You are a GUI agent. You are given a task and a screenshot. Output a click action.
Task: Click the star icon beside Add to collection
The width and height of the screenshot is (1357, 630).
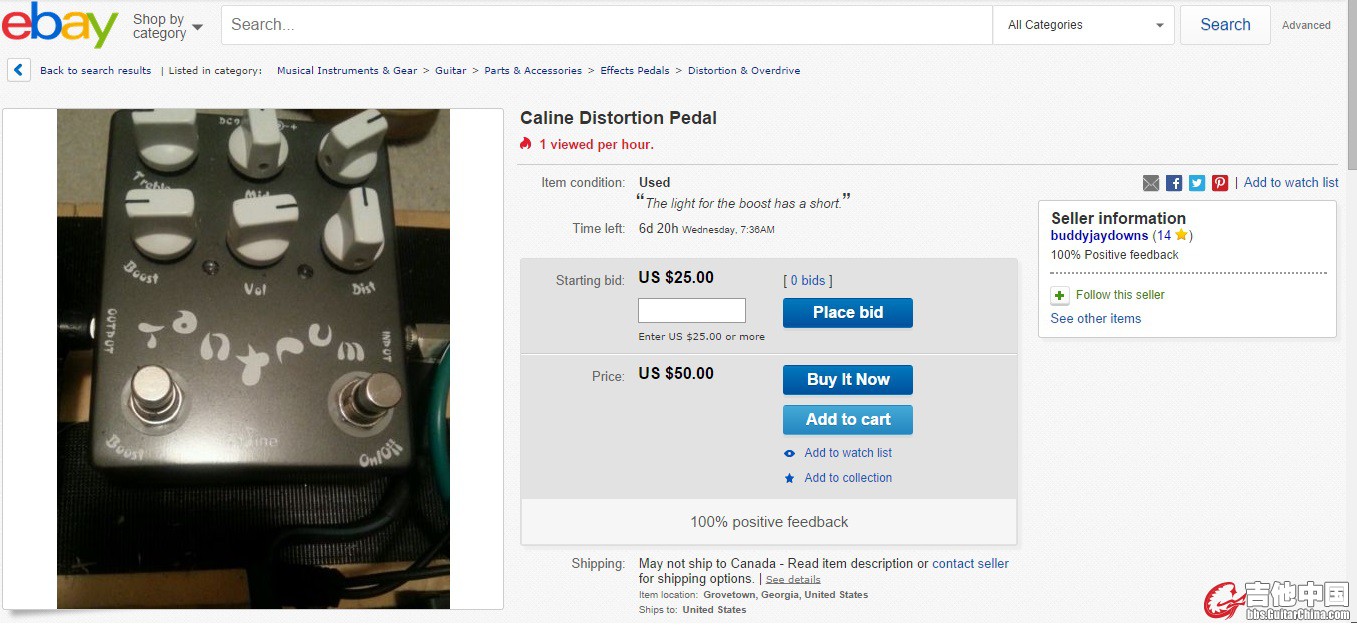(790, 478)
